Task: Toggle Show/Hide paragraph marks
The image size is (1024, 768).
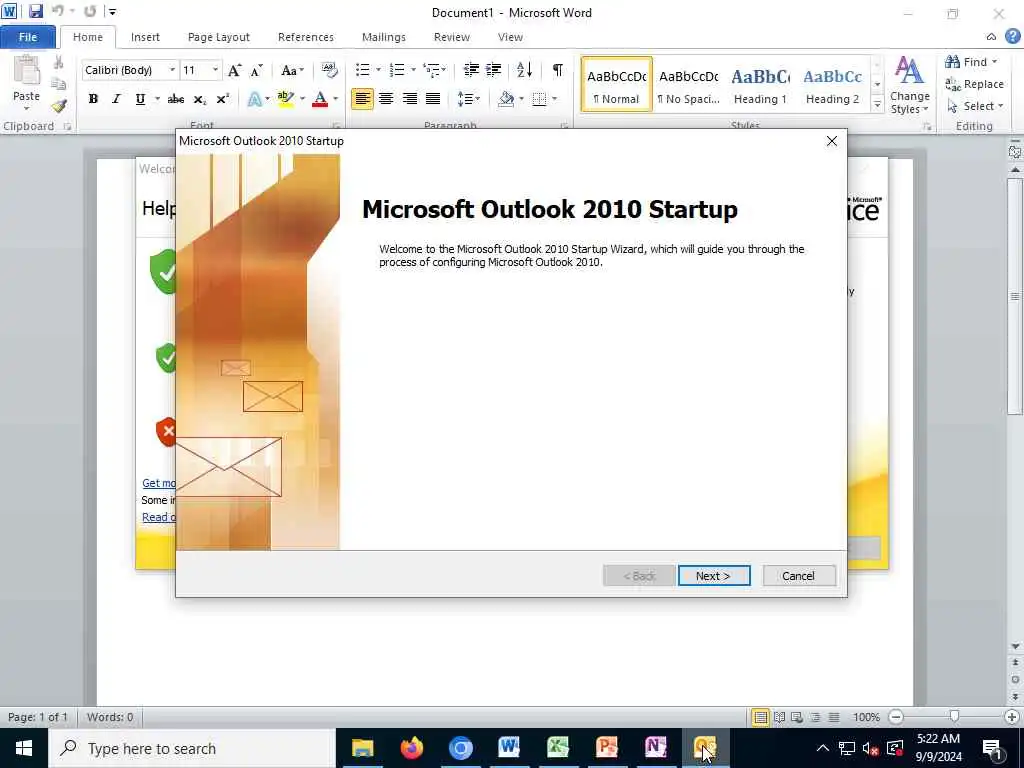Action: [558, 70]
